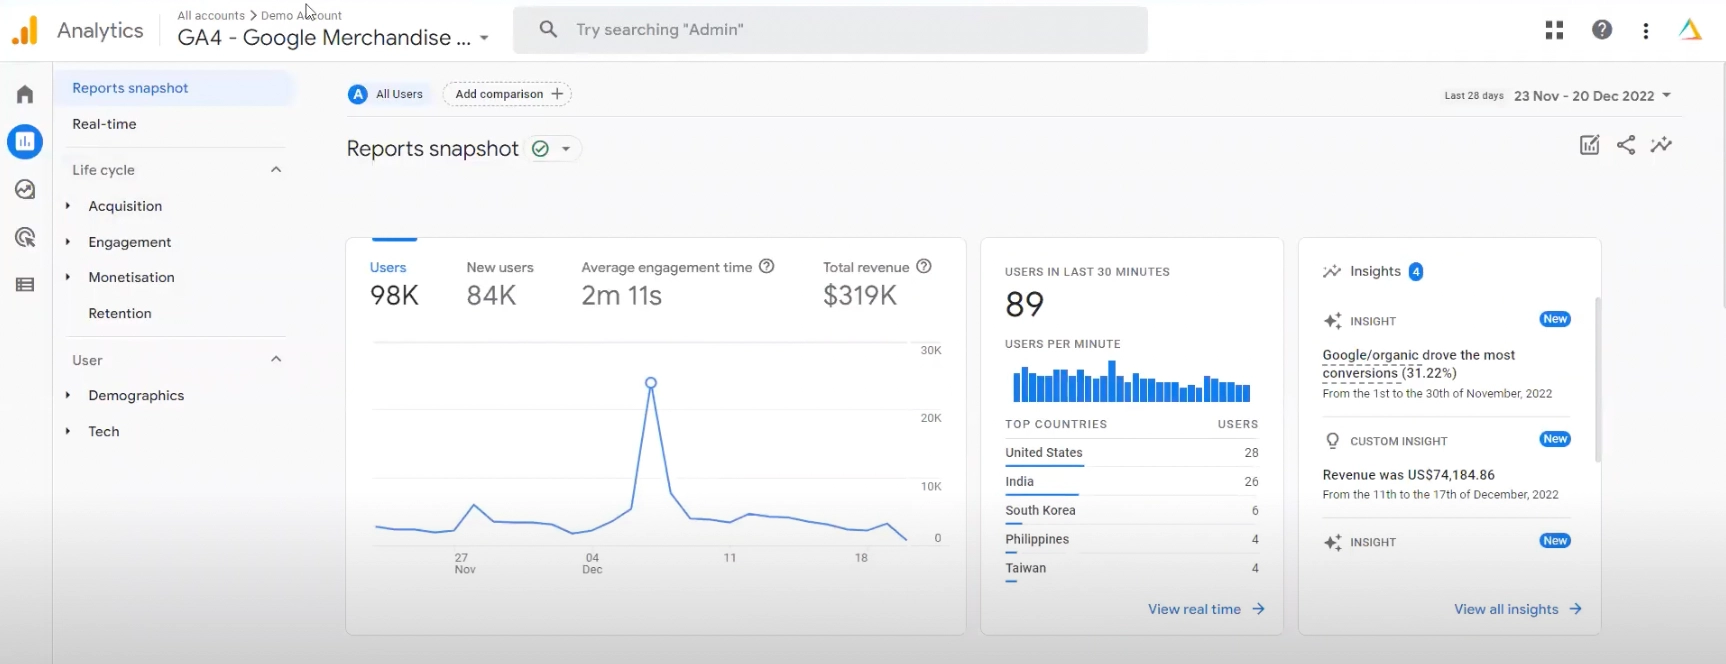The image size is (1726, 664).
Task: Open the Insights sparkline icon in toolbar
Action: click(x=1661, y=145)
